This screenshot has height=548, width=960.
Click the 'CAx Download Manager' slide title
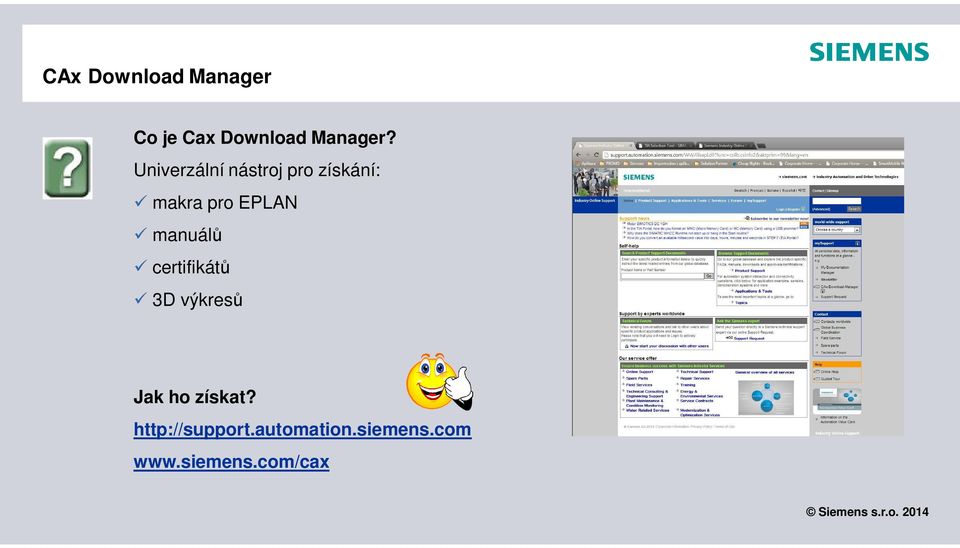coord(157,77)
